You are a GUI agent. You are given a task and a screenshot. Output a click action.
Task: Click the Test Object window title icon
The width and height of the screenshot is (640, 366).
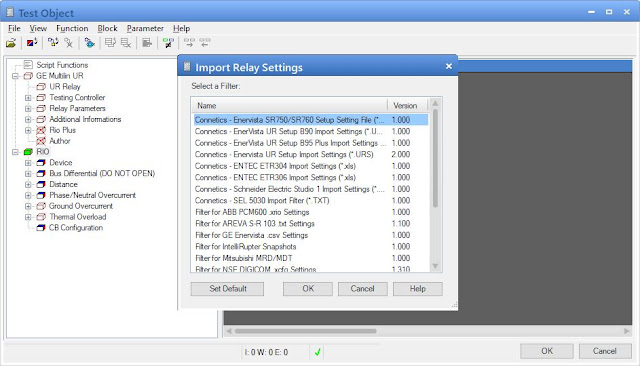[10, 12]
